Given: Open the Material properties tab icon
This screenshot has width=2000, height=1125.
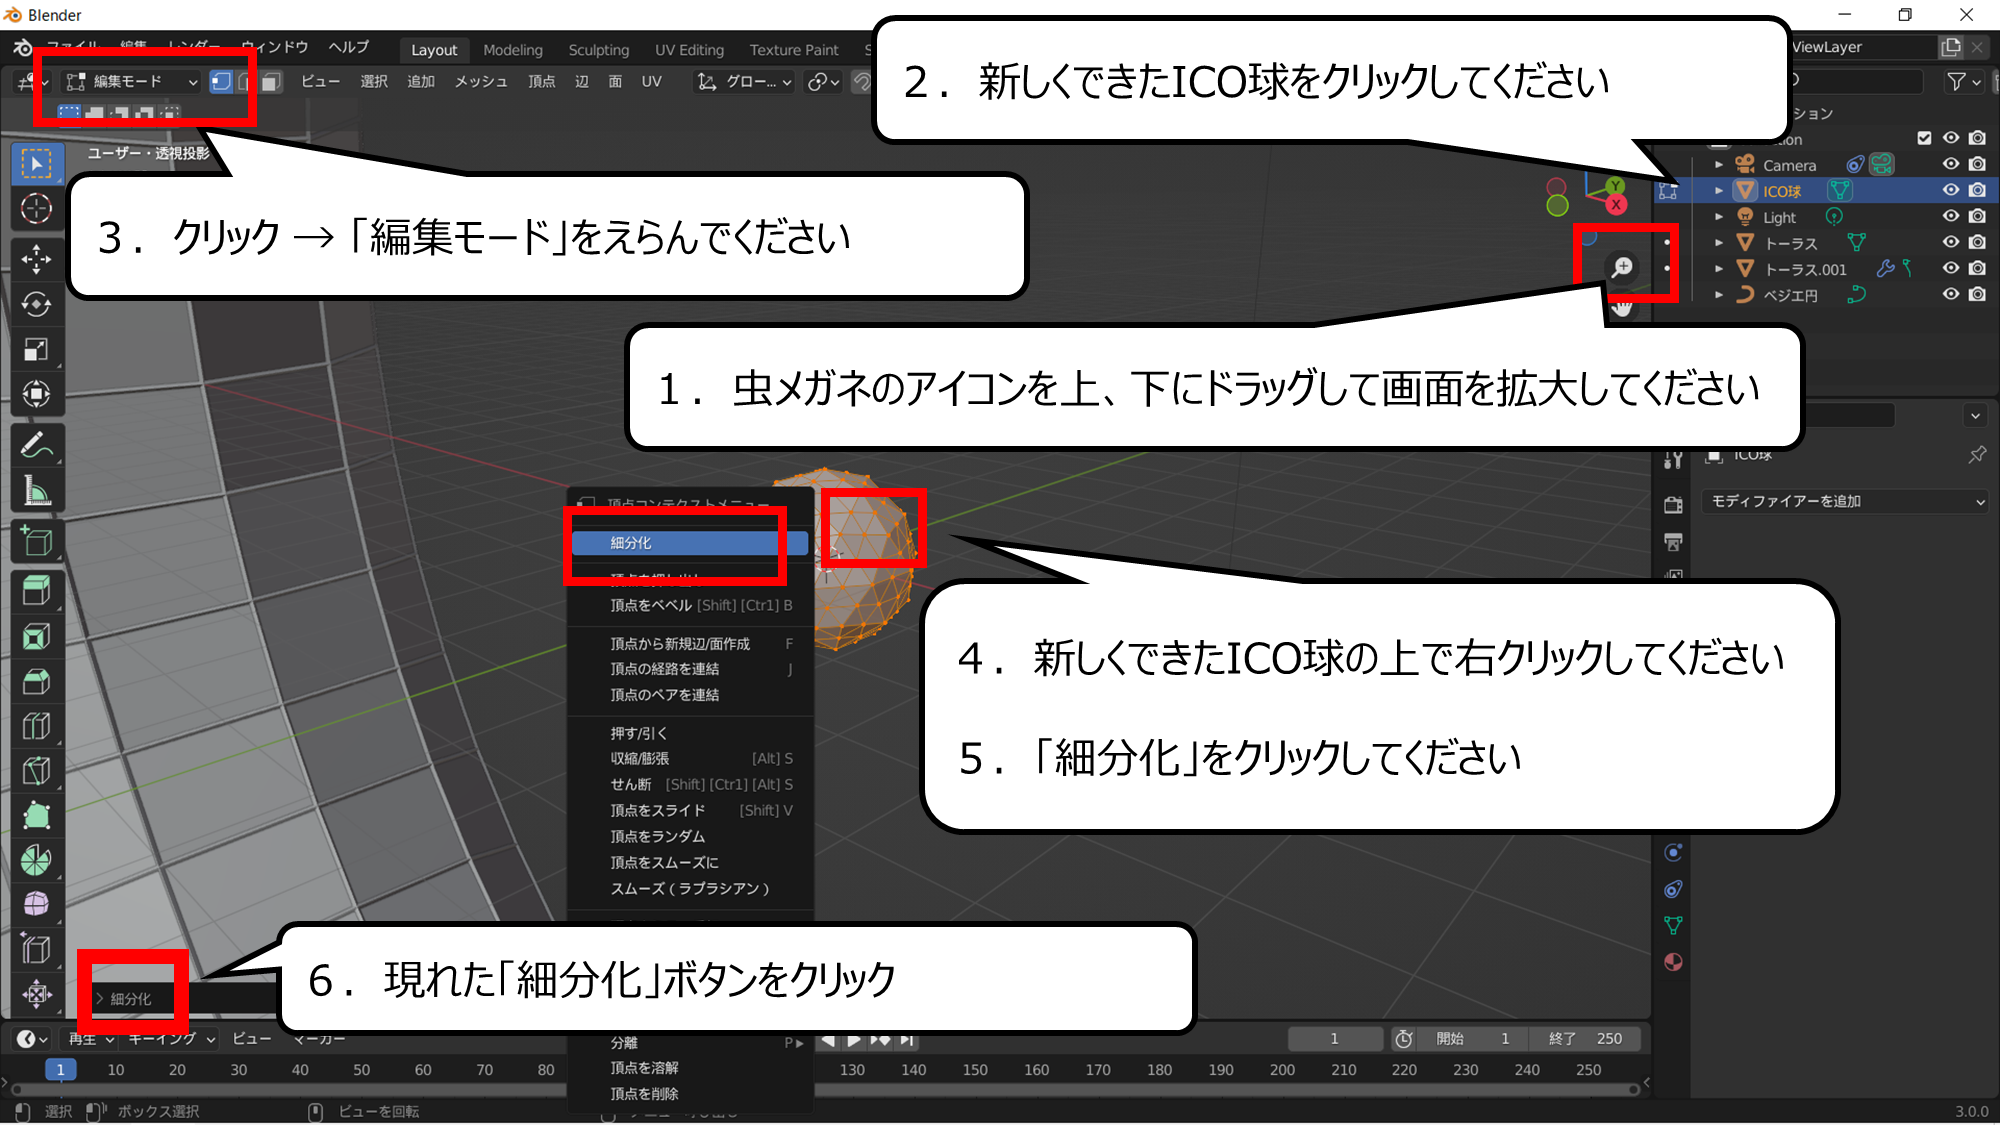Looking at the screenshot, I should click(1673, 962).
